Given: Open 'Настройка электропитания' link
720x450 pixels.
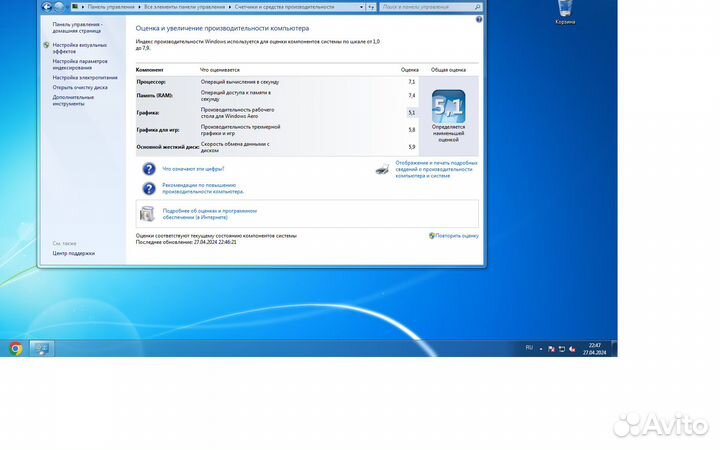Looking at the screenshot, I should [x=85, y=78].
